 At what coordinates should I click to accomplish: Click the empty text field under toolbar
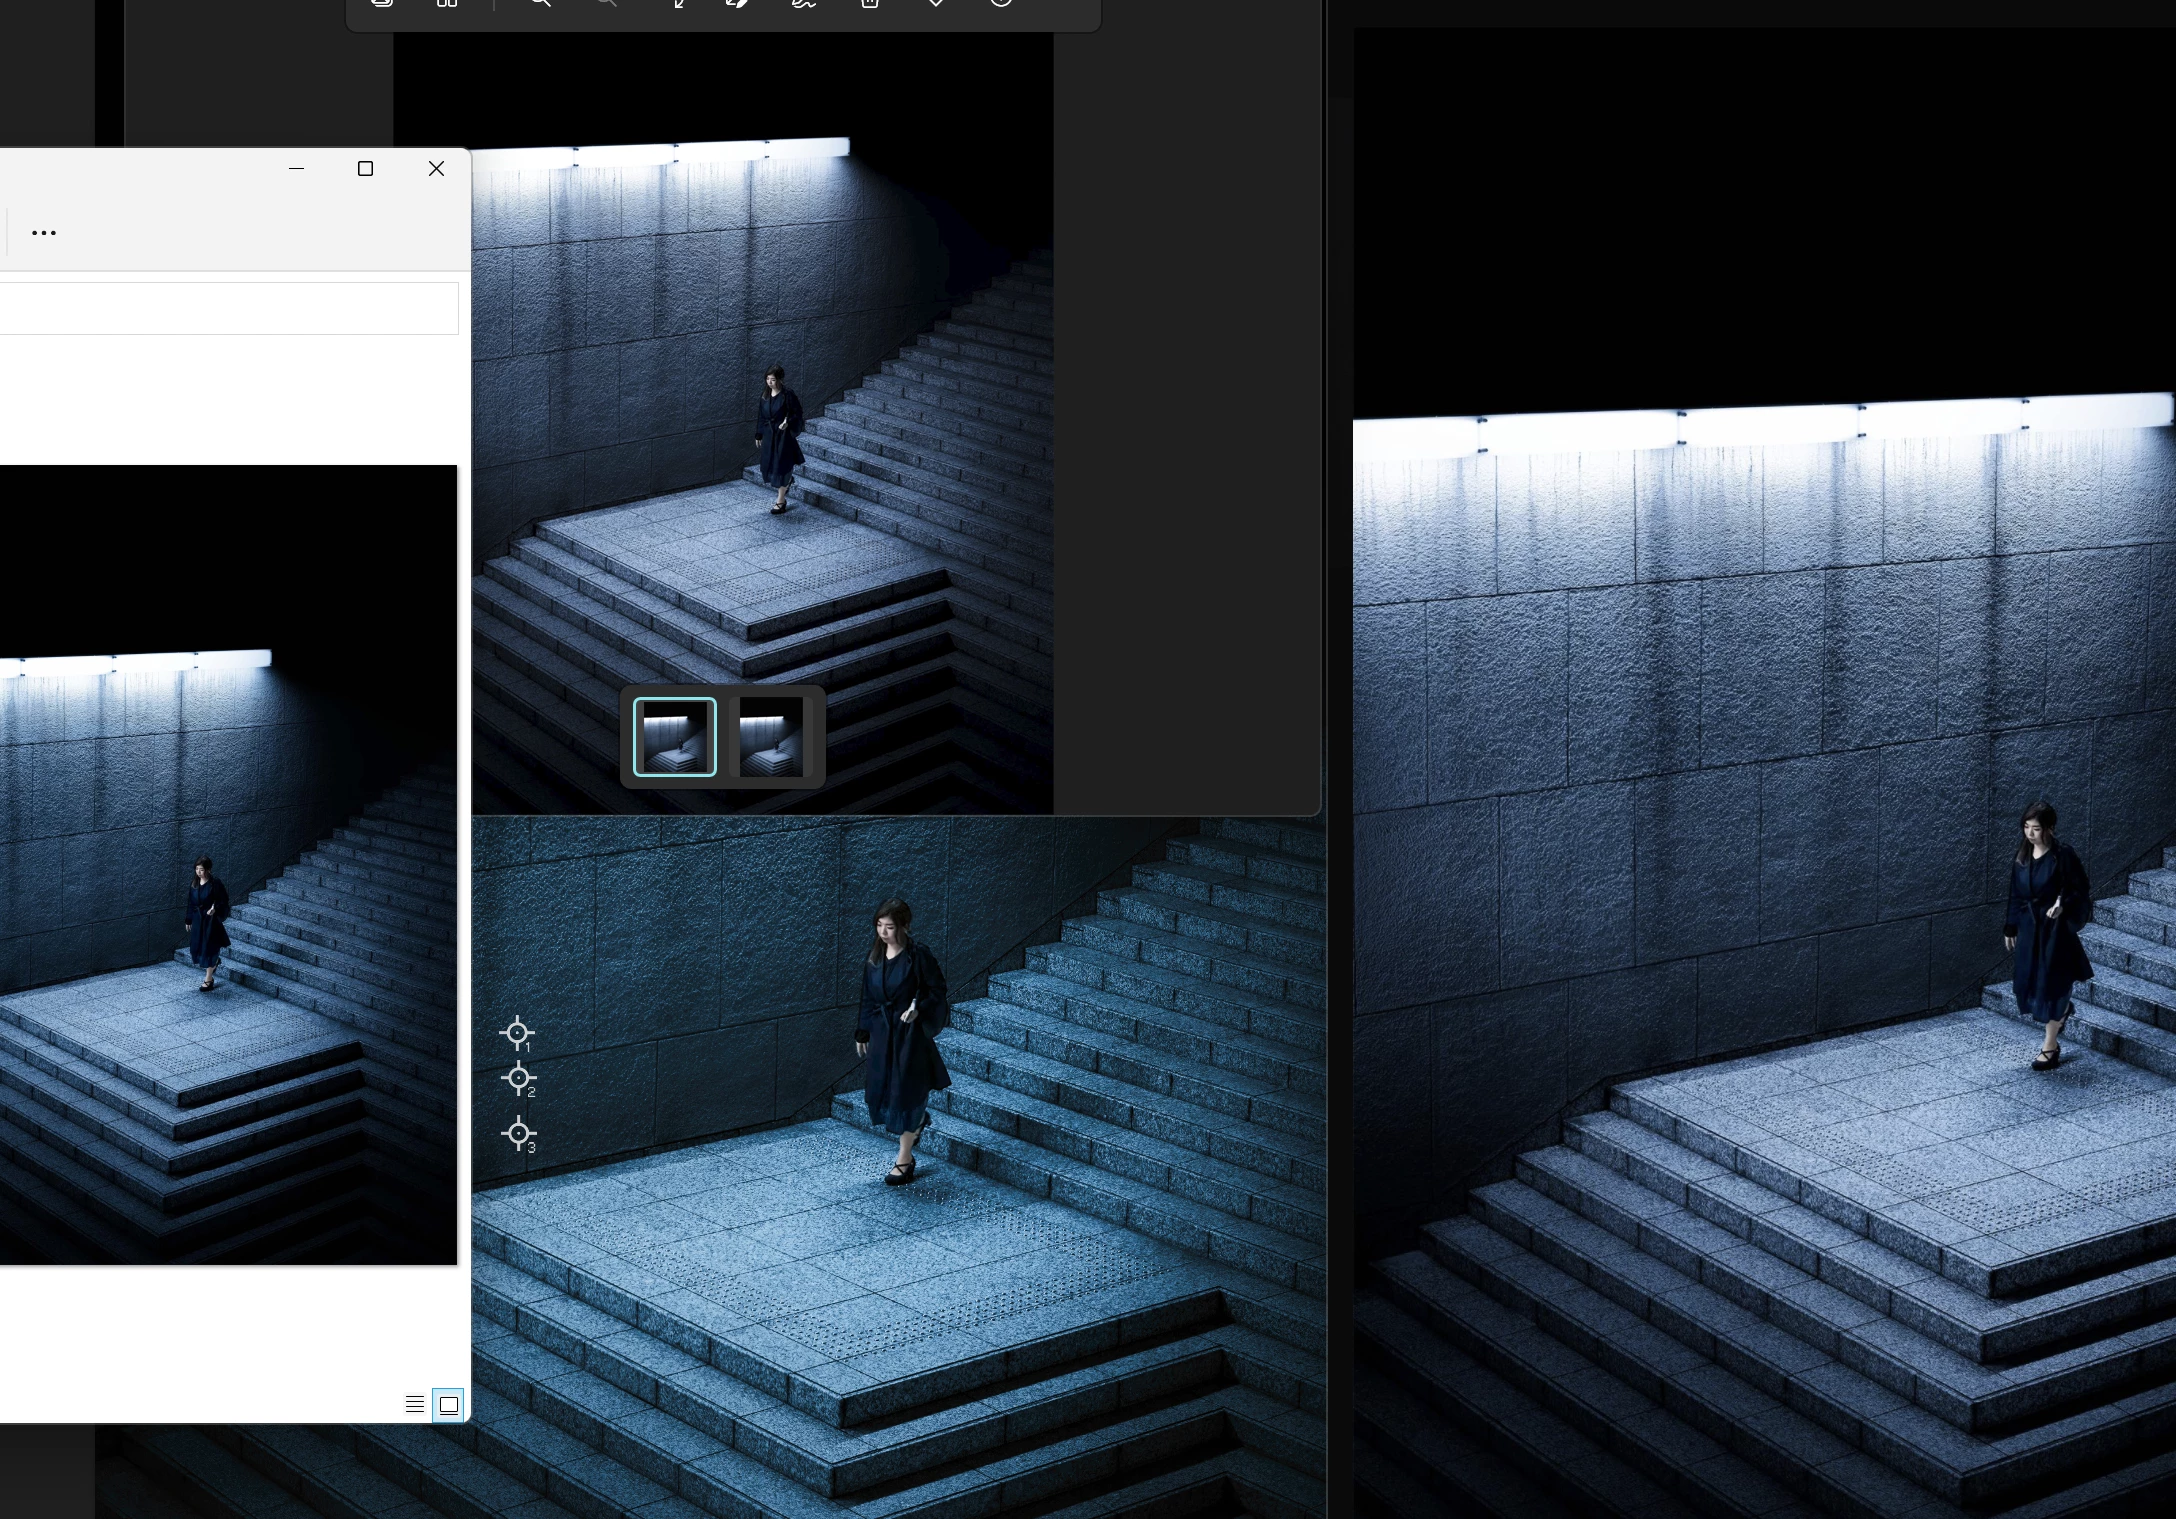point(228,308)
